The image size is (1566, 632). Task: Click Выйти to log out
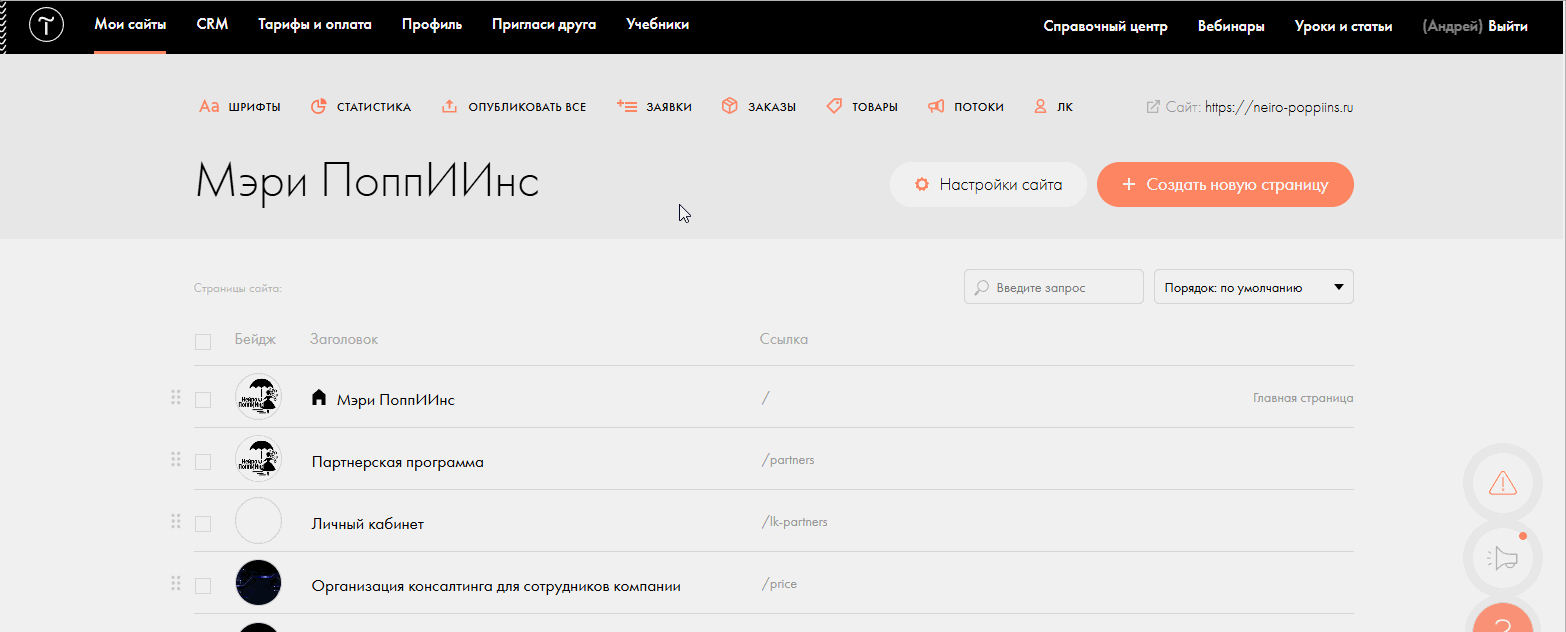tap(1508, 27)
